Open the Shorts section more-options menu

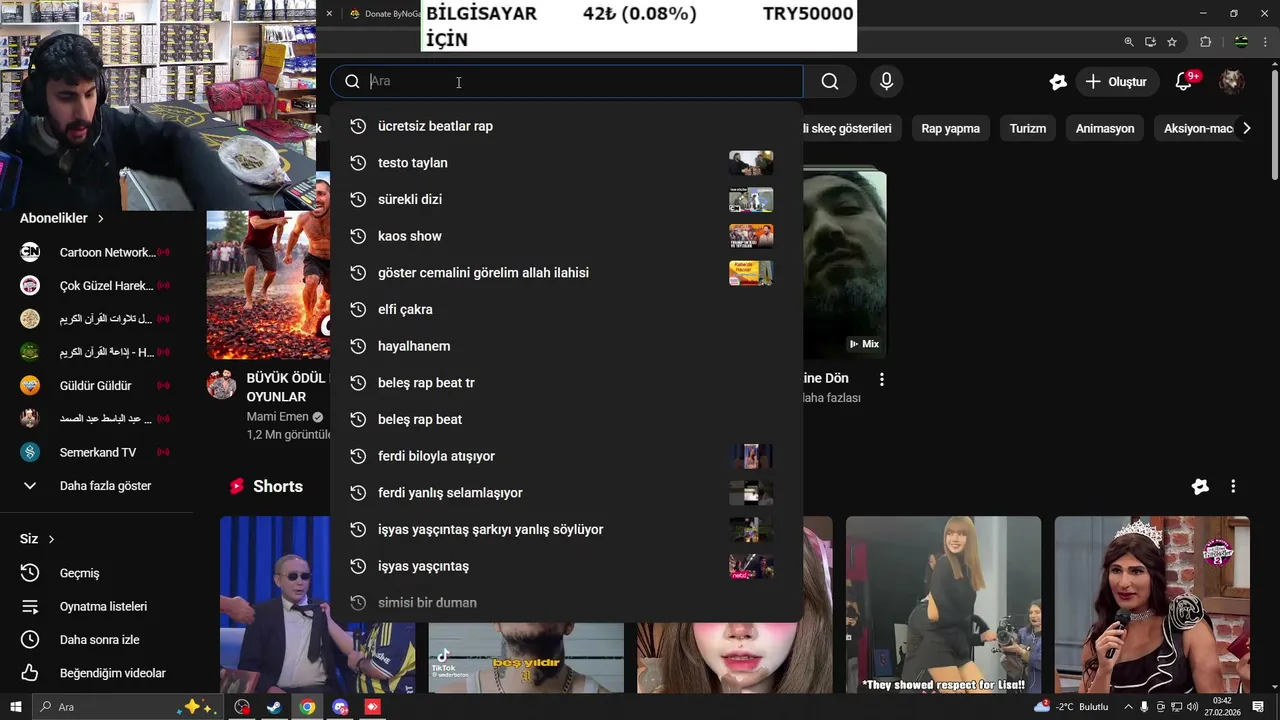pos(1233,486)
